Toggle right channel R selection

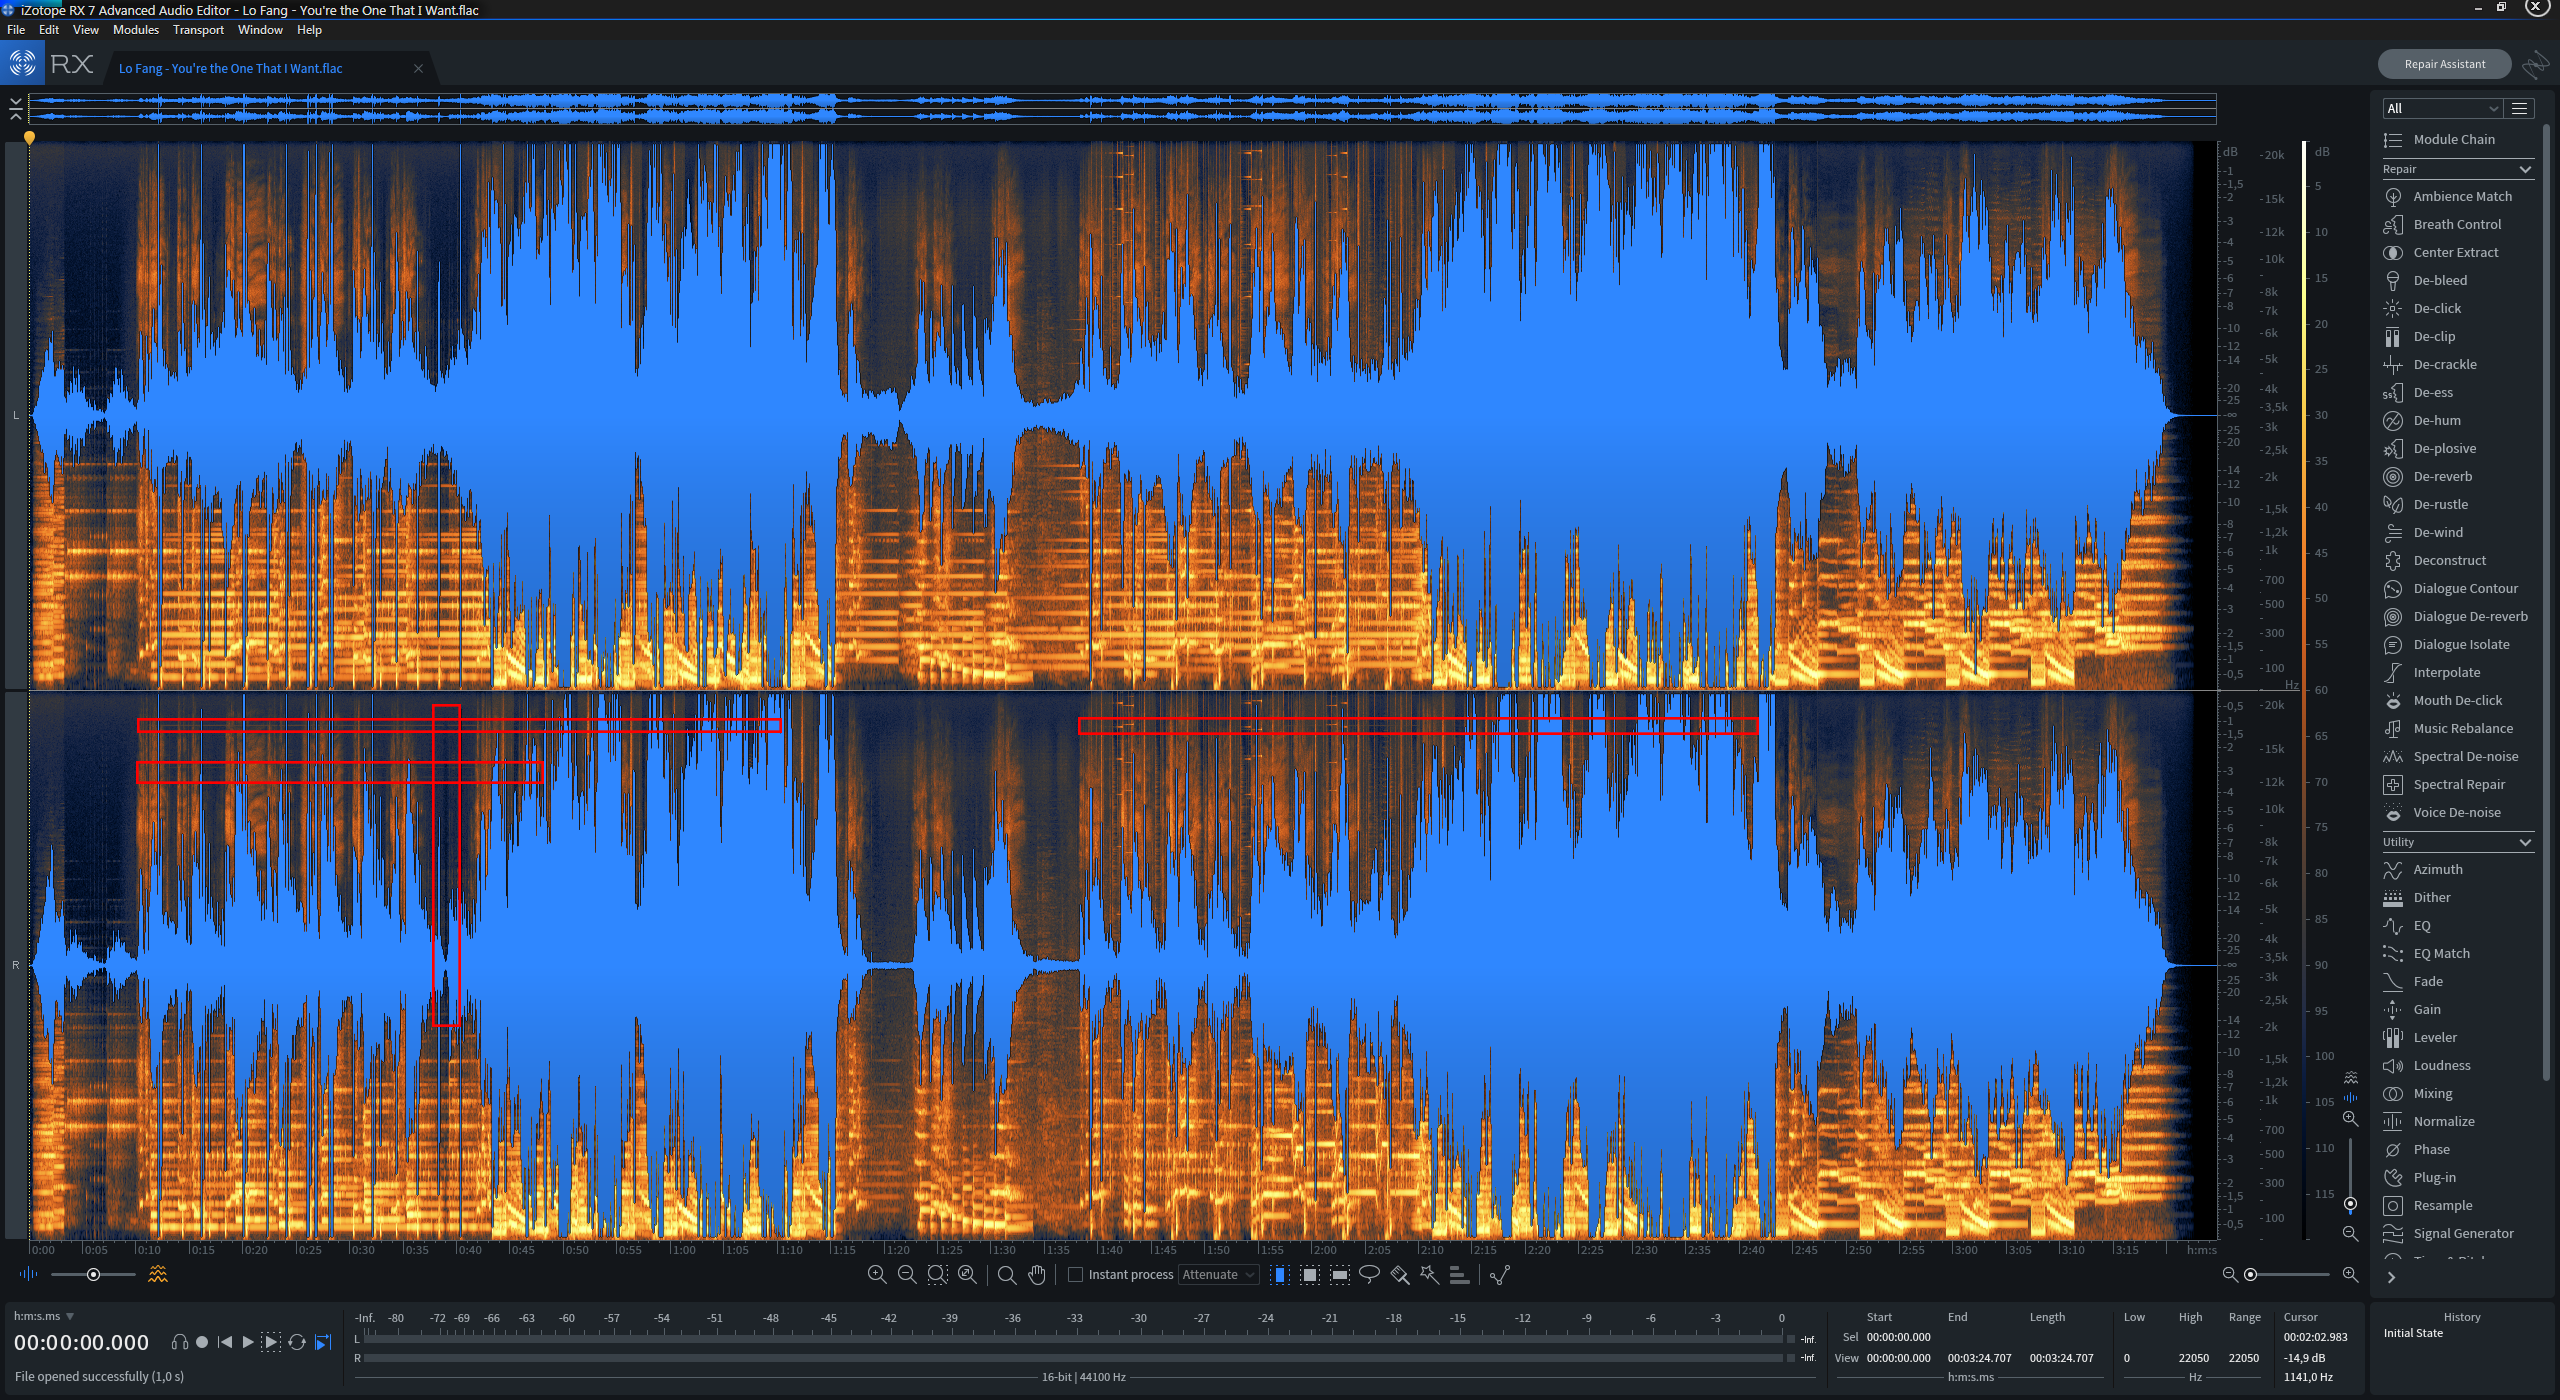tap(15, 965)
